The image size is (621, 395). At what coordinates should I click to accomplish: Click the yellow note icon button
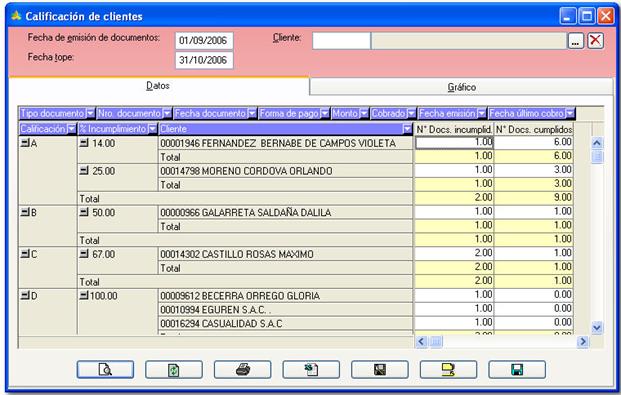[x=448, y=370]
